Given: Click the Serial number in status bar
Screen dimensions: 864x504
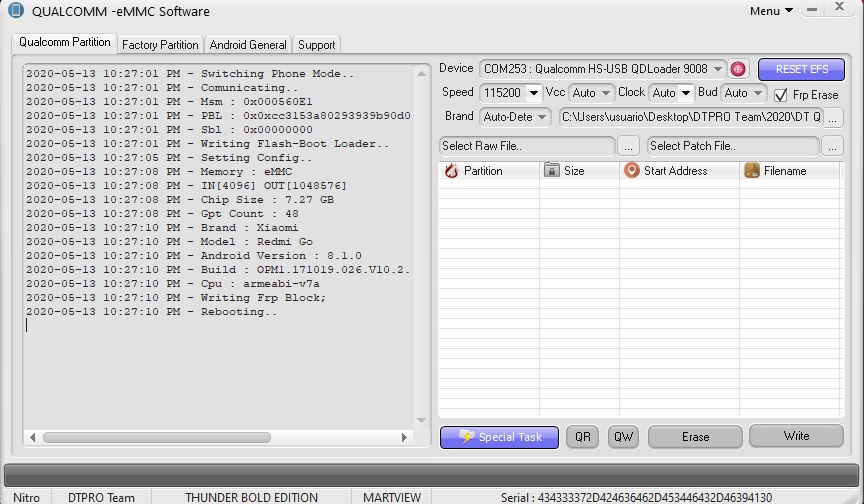Looking at the screenshot, I should 636,497.
